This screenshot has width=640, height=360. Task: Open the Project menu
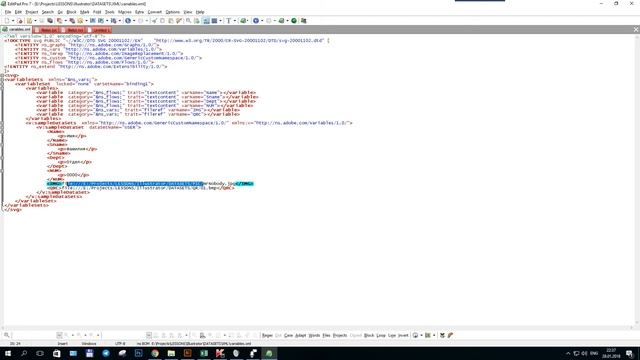point(31,12)
